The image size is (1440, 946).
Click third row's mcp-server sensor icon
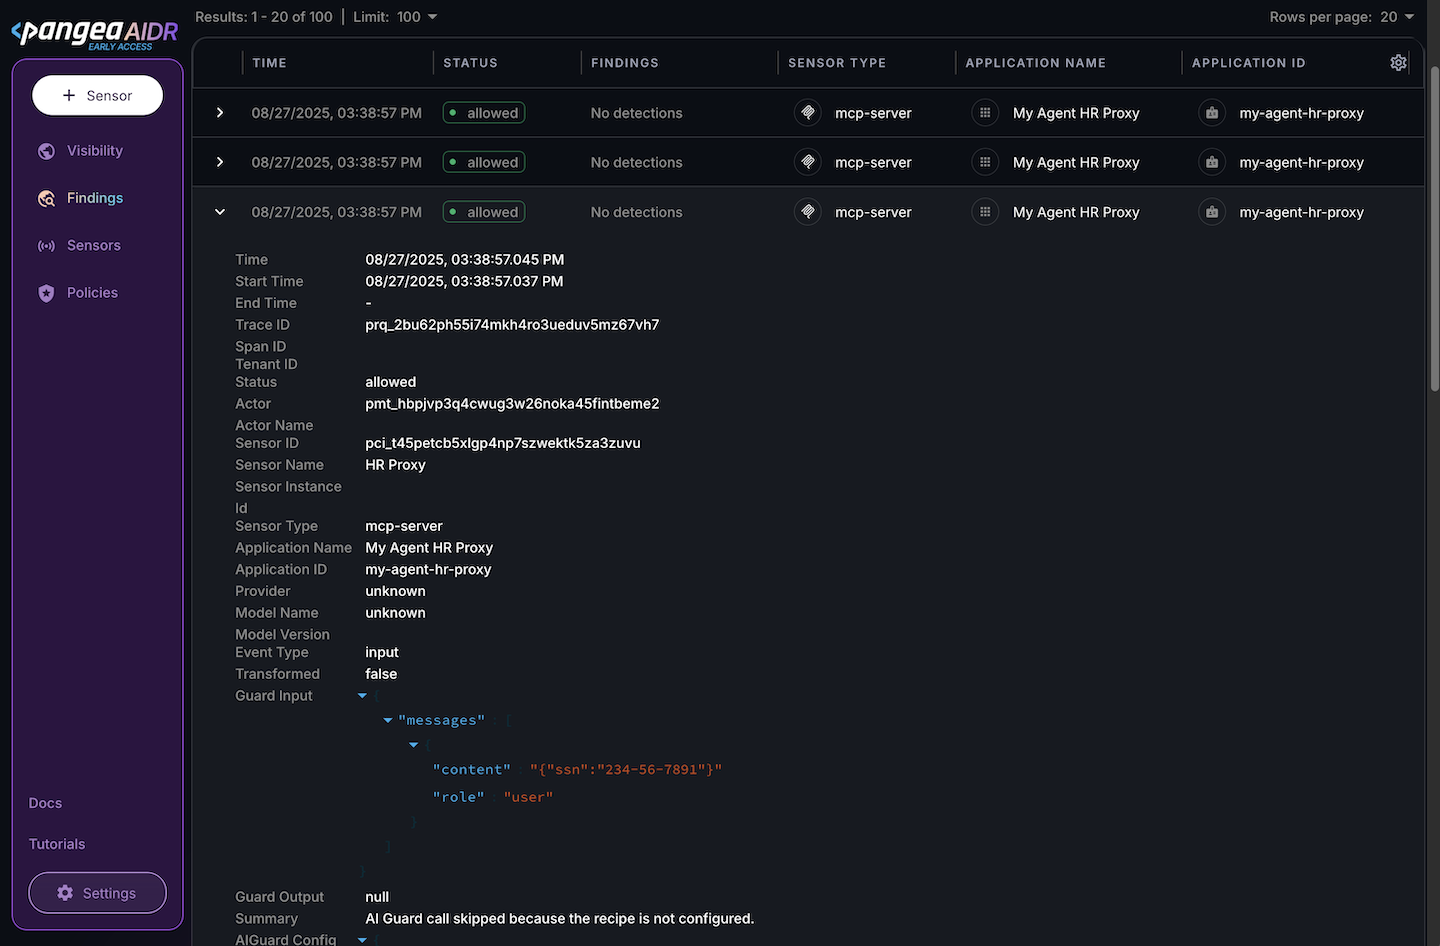pos(808,212)
